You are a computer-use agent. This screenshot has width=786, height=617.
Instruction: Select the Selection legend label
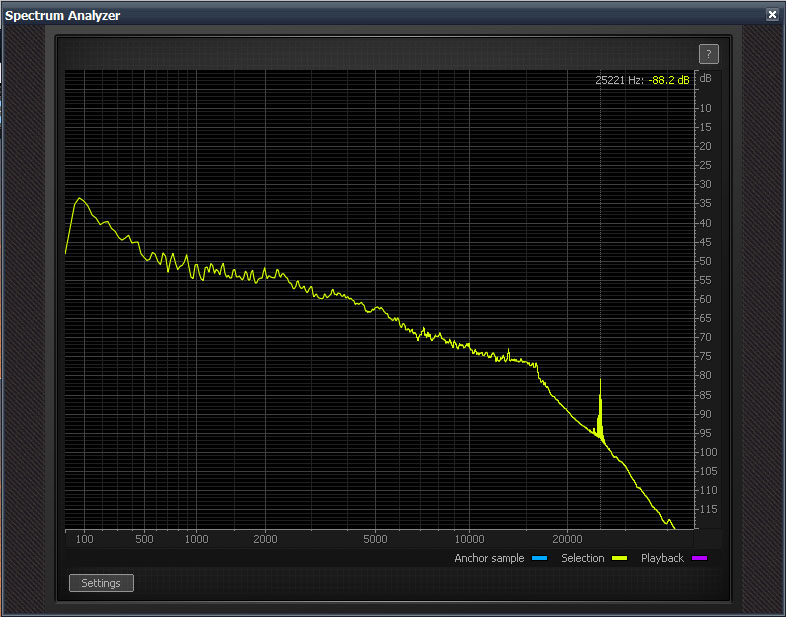click(x=582, y=558)
